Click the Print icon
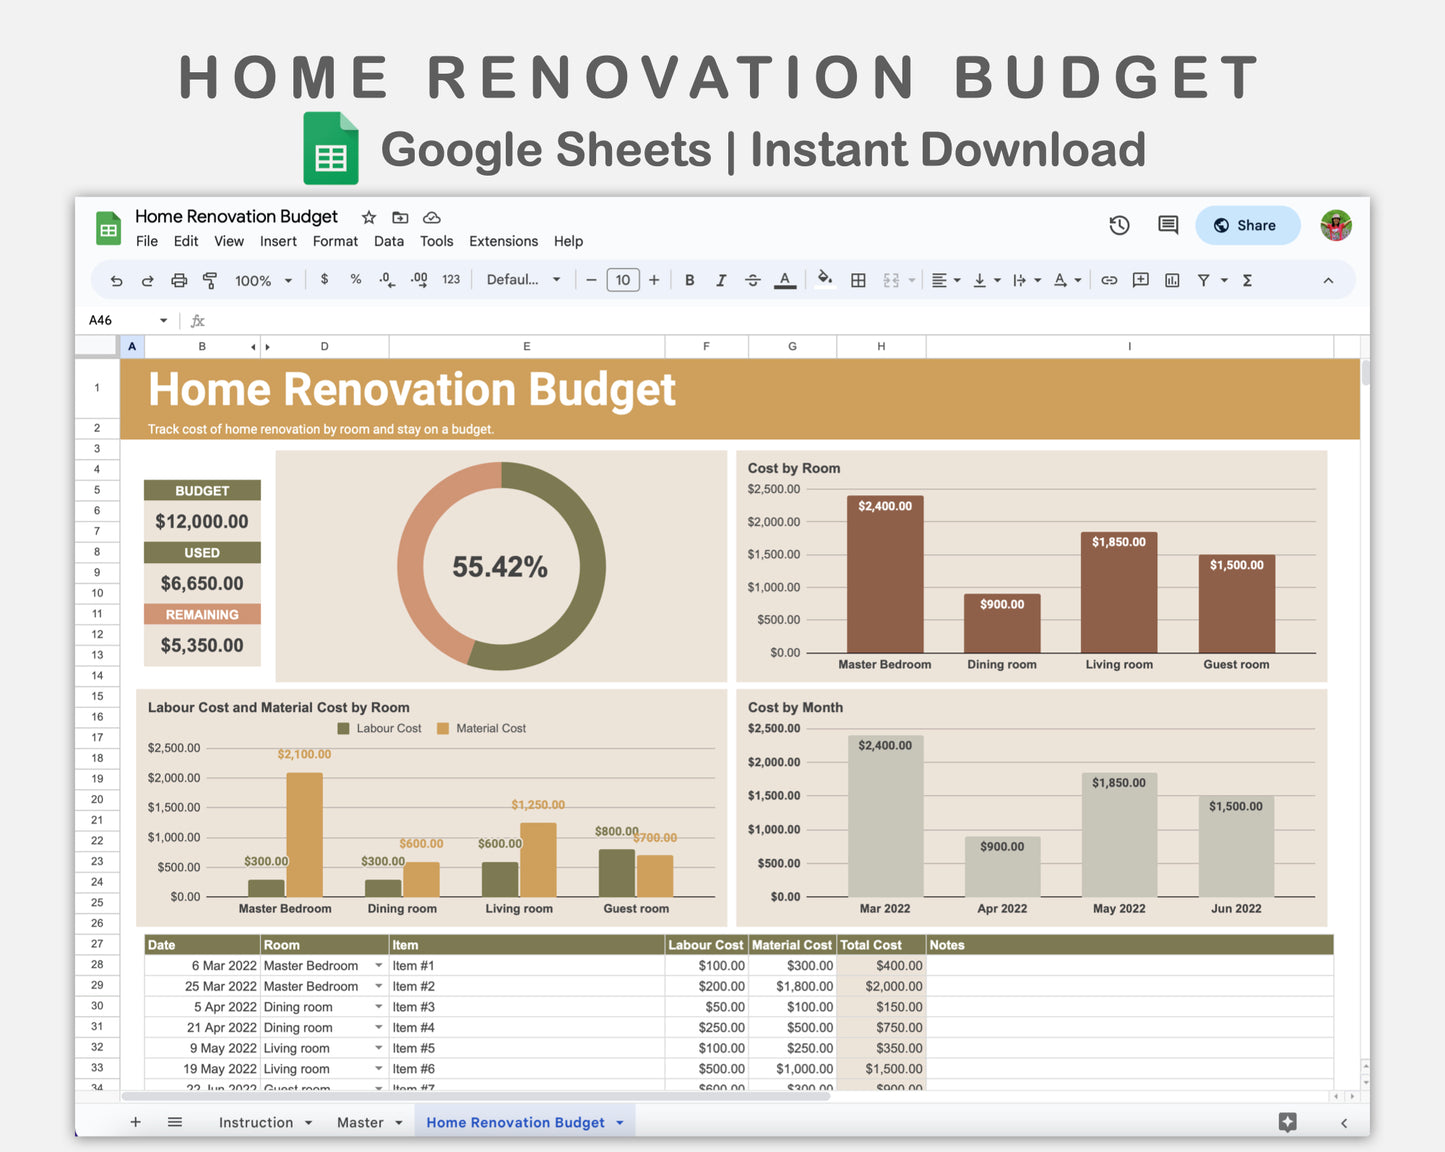The image size is (1445, 1152). click(x=179, y=280)
